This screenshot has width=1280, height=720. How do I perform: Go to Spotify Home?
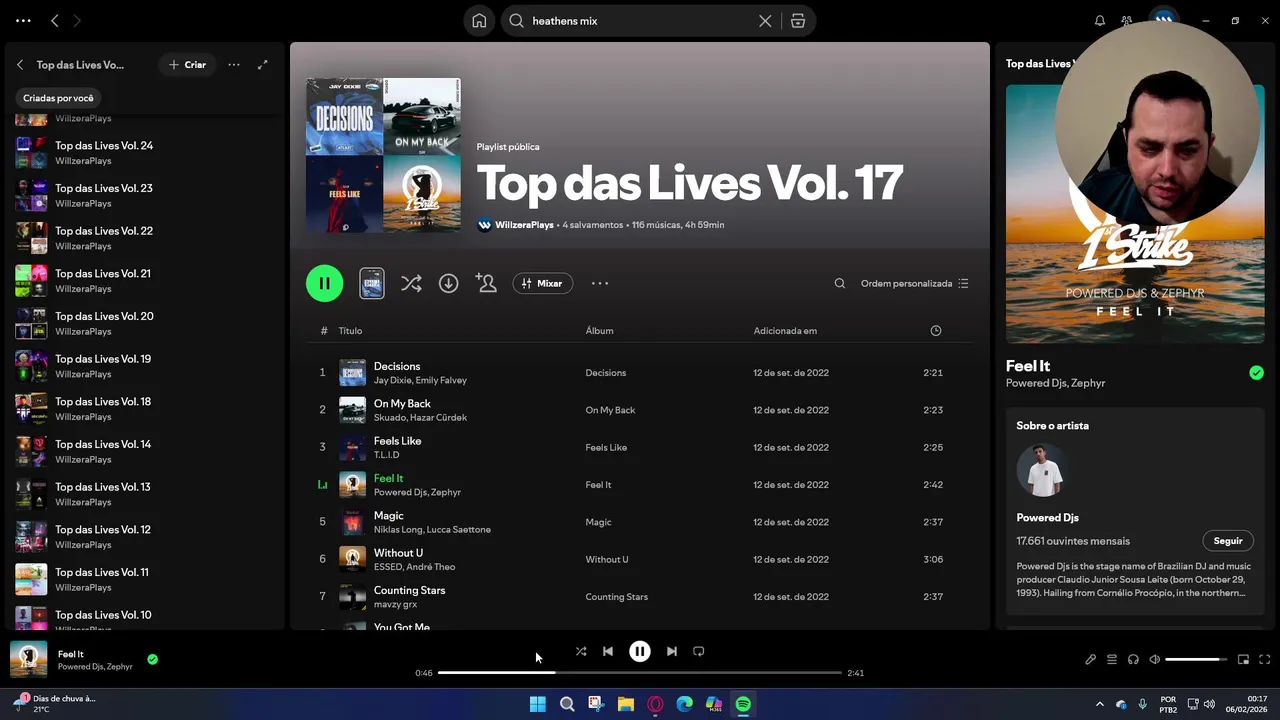point(479,21)
